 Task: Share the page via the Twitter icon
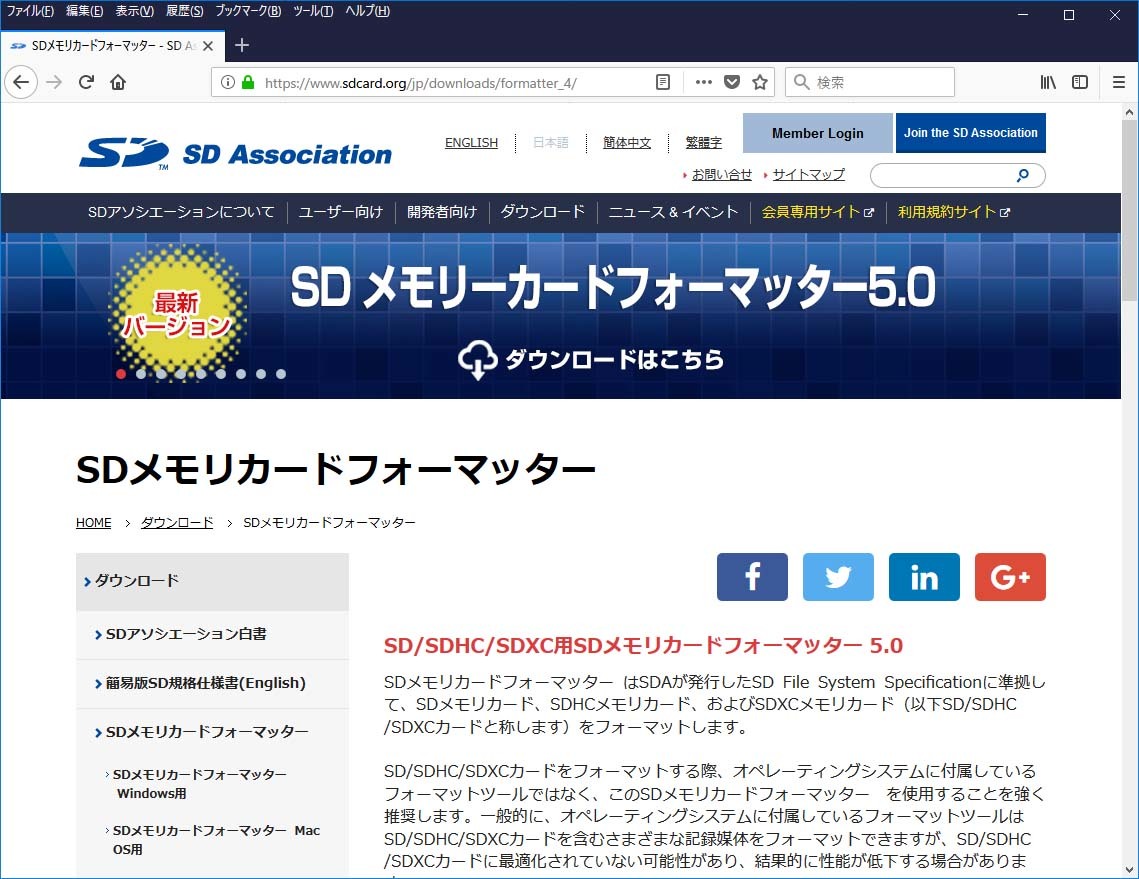(838, 577)
